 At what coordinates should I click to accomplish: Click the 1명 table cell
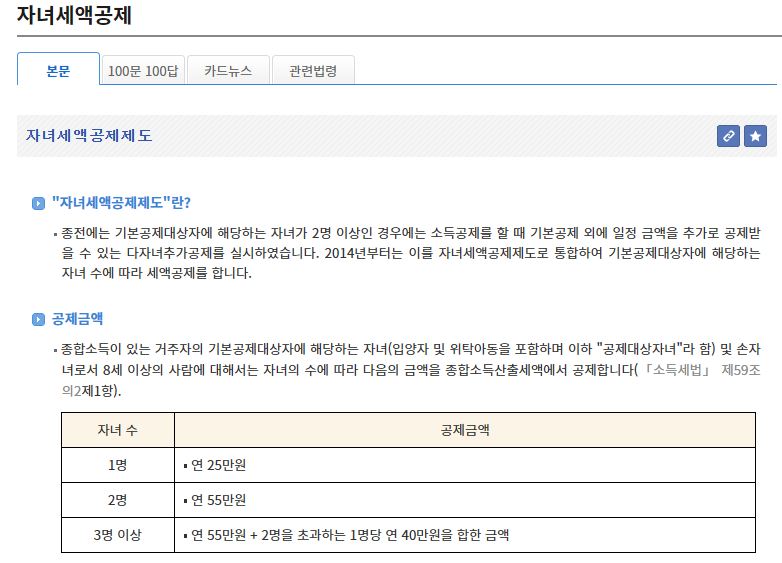click(118, 465)
